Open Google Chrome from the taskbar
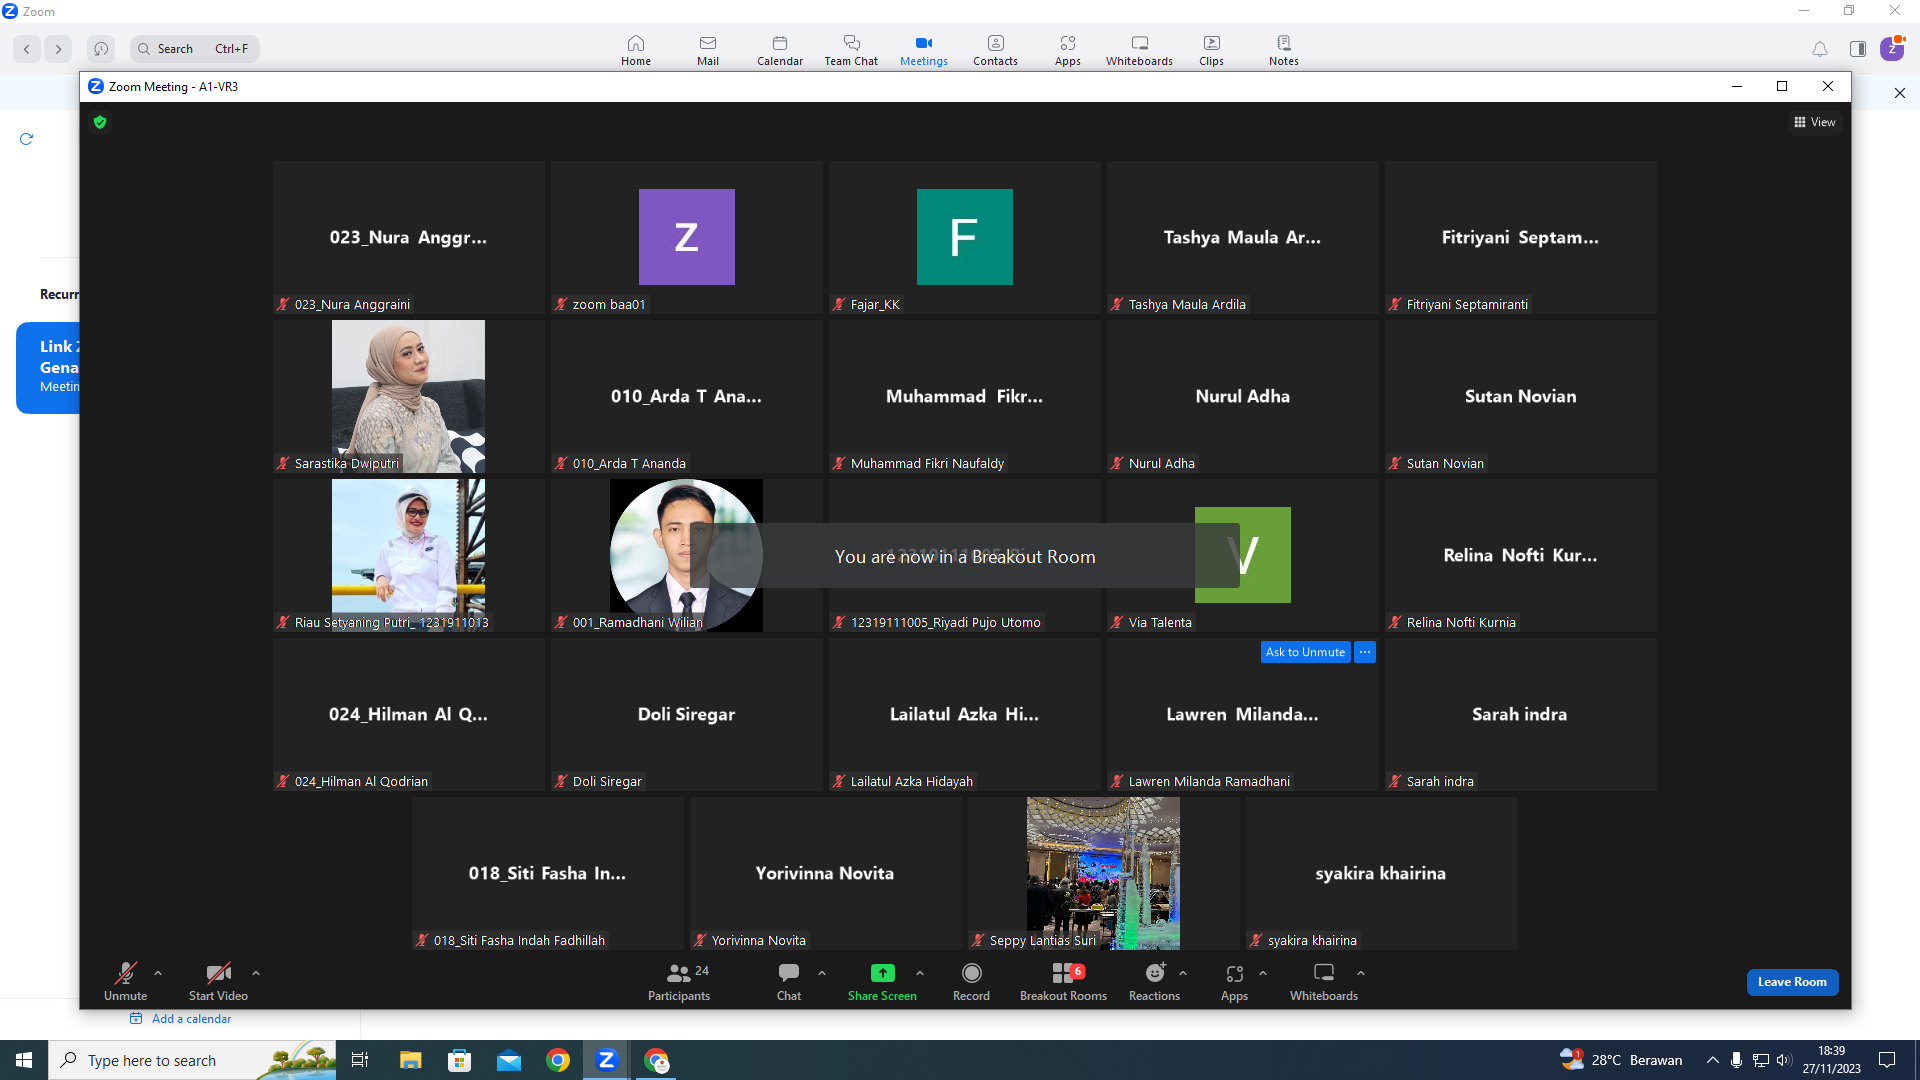This screenshot has height=1080, width=1920. (x=558, y=1060)
